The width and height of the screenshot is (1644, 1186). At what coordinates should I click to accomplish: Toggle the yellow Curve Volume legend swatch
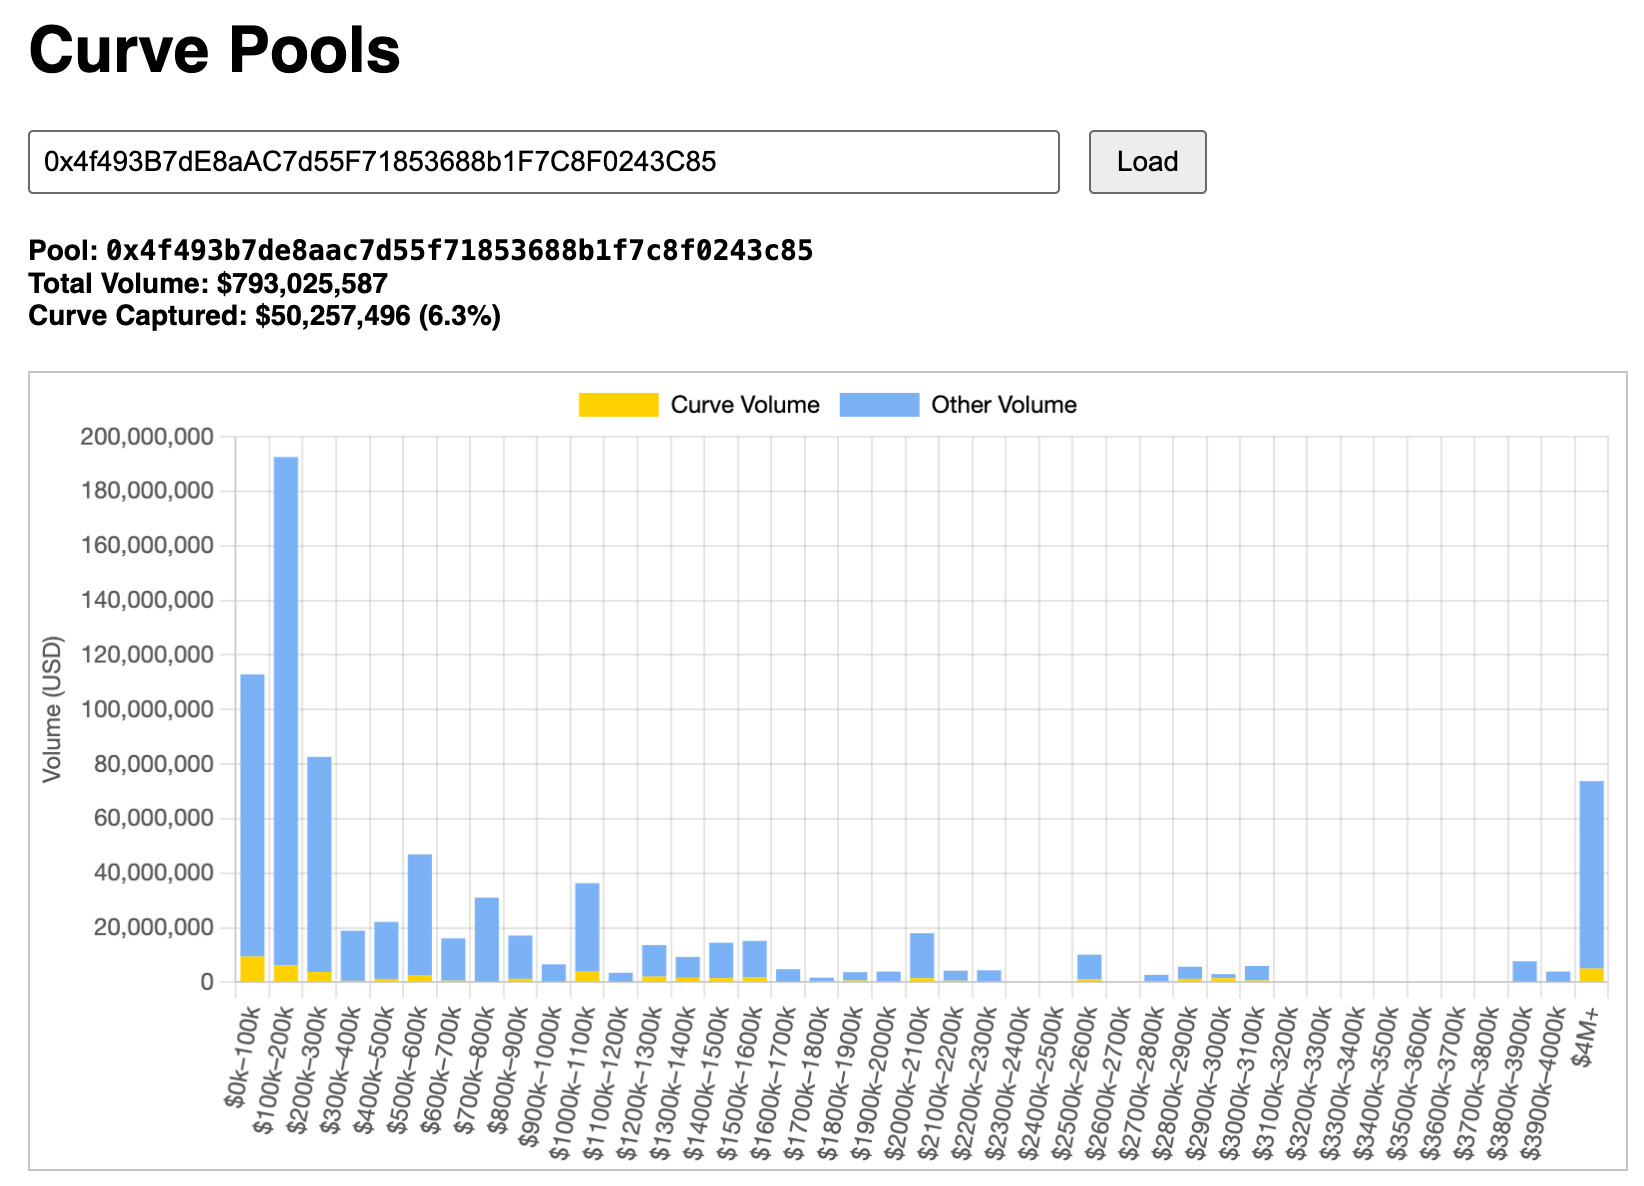(x=618, y=405)
